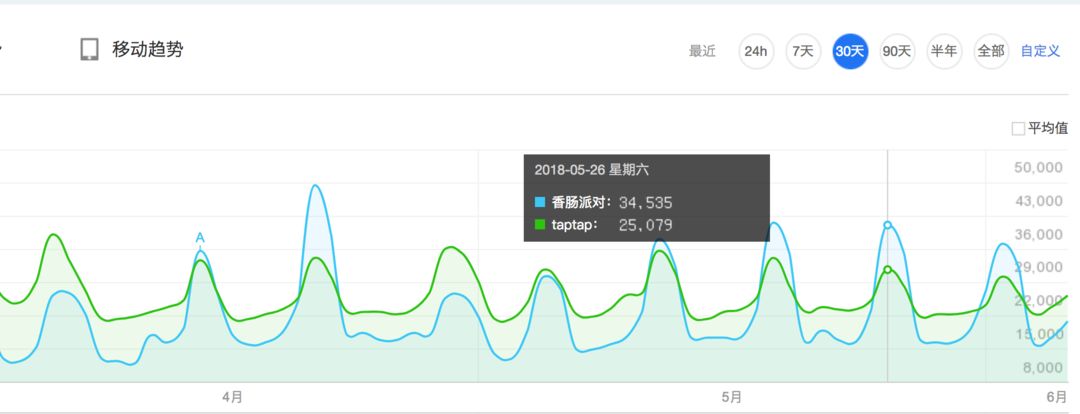Select the 24h time range
Screen dimensions: 1080x414
tap(756, 52)
